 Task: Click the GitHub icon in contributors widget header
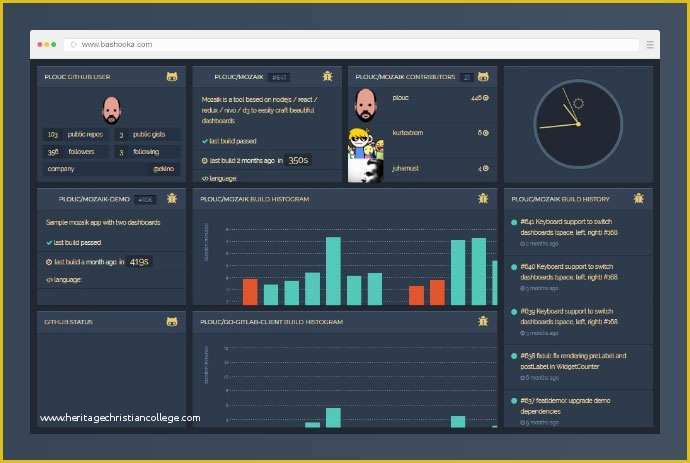tap(483, 77)
